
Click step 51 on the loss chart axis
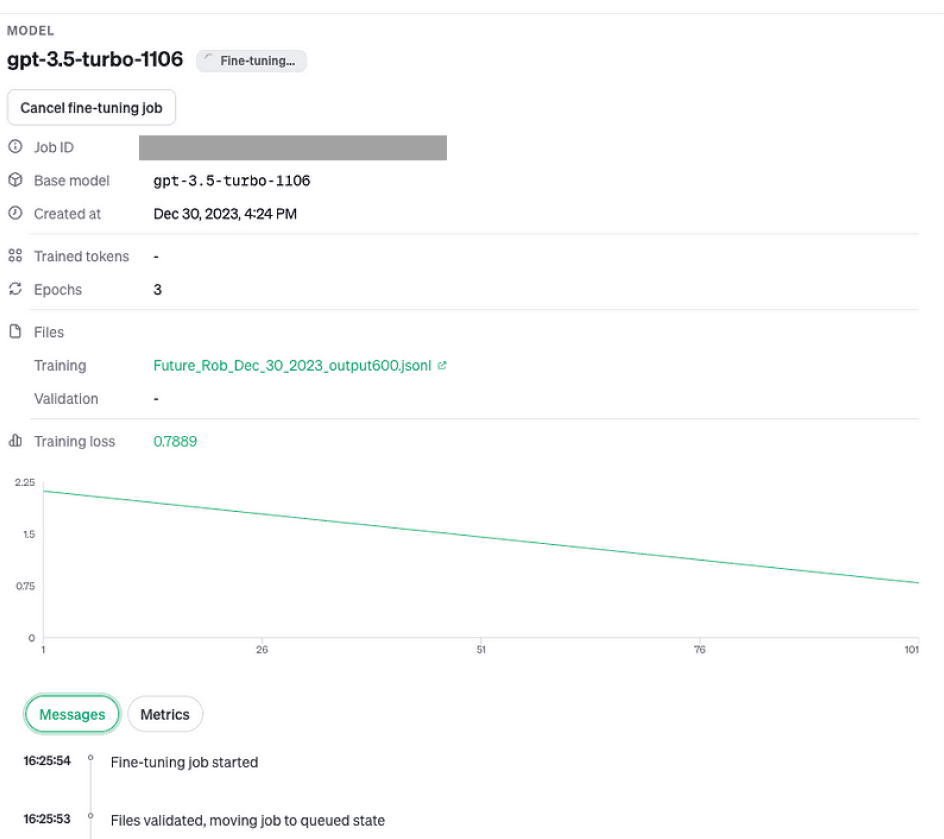tap(481, 649)
